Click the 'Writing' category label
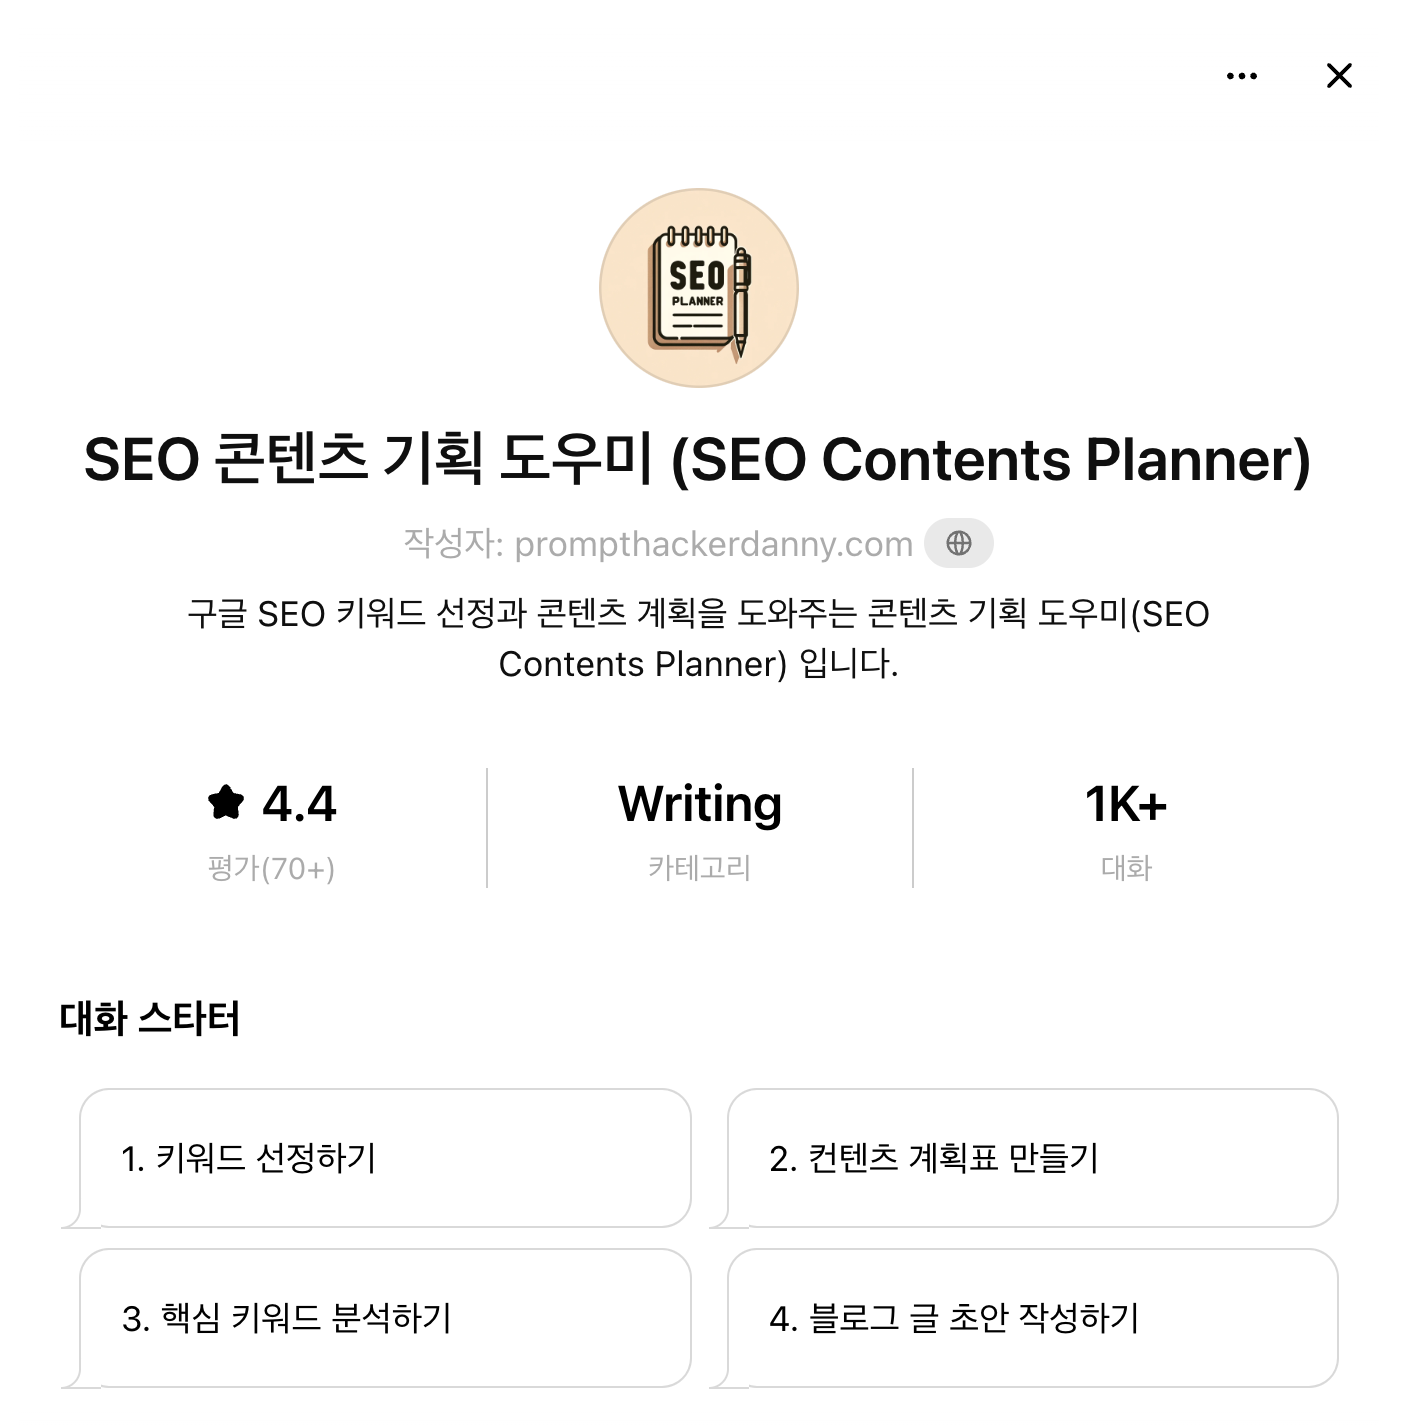This screenshot has height=1426, width=1406. pyautogui.click(x=699, y=803)
